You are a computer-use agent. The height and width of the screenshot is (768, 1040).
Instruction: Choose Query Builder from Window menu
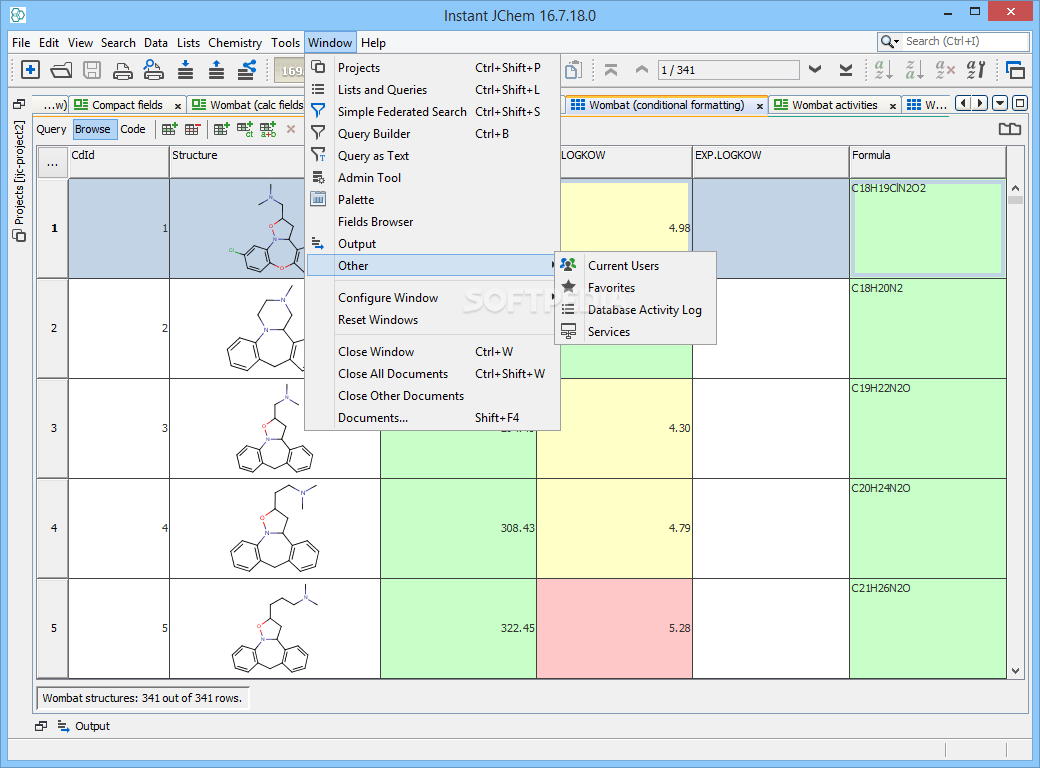pyautogui.click(x=432, y=134)
